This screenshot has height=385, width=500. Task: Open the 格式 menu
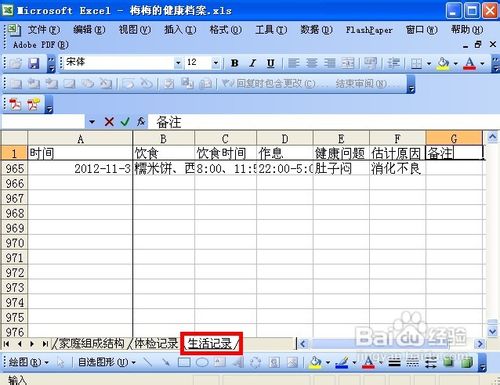225,30
